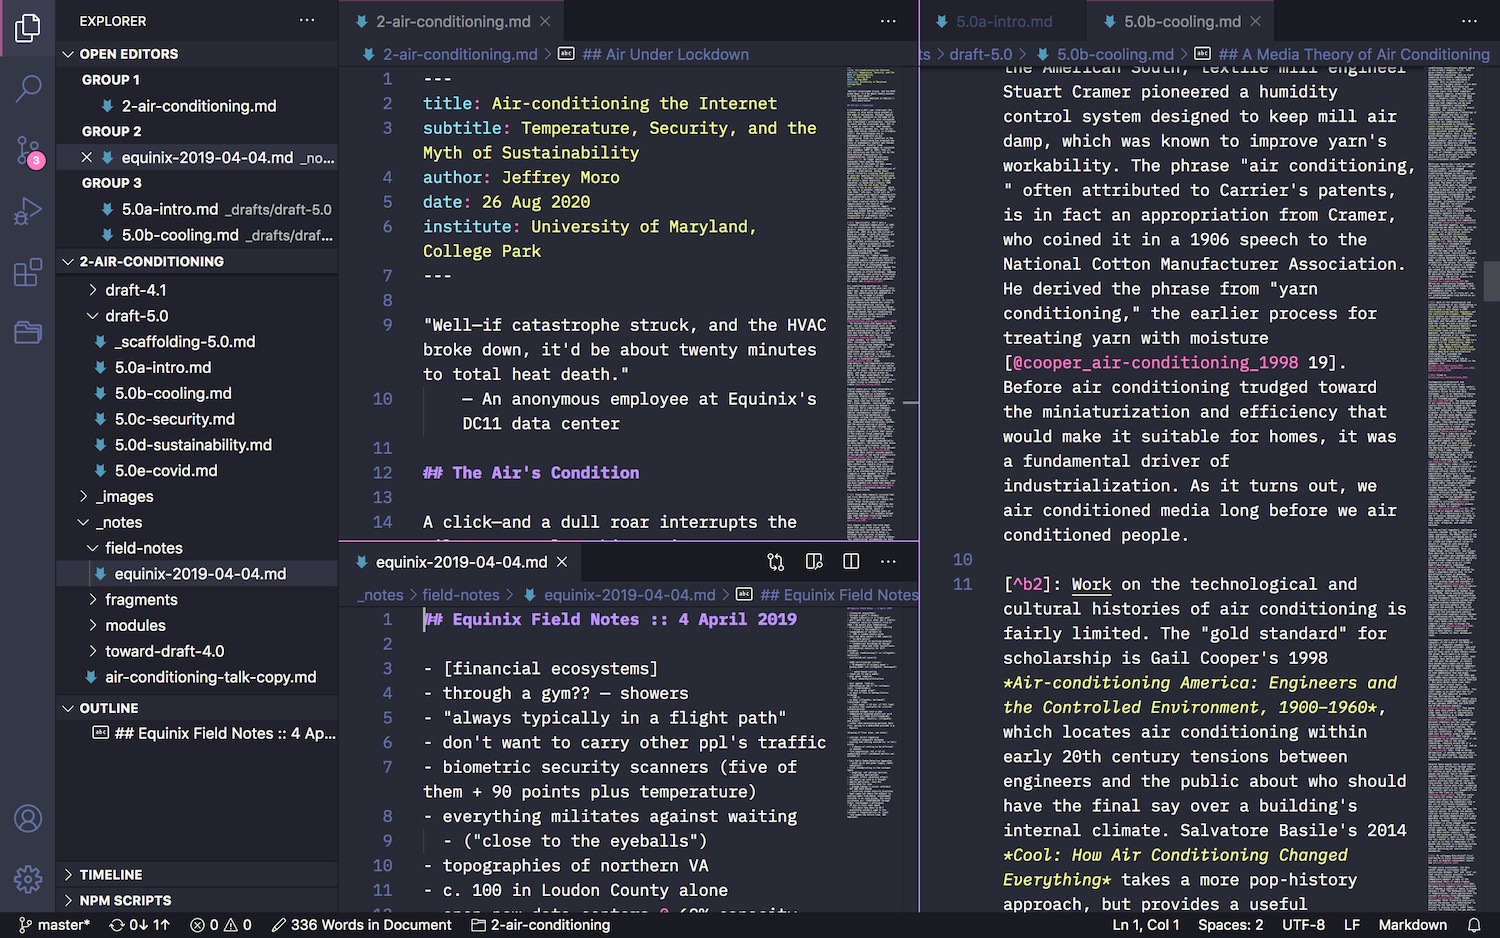Open more actions for 2-air-conditioning.md editor group
The height and width of the screenshot is (938, 1500).
(888, 21)
